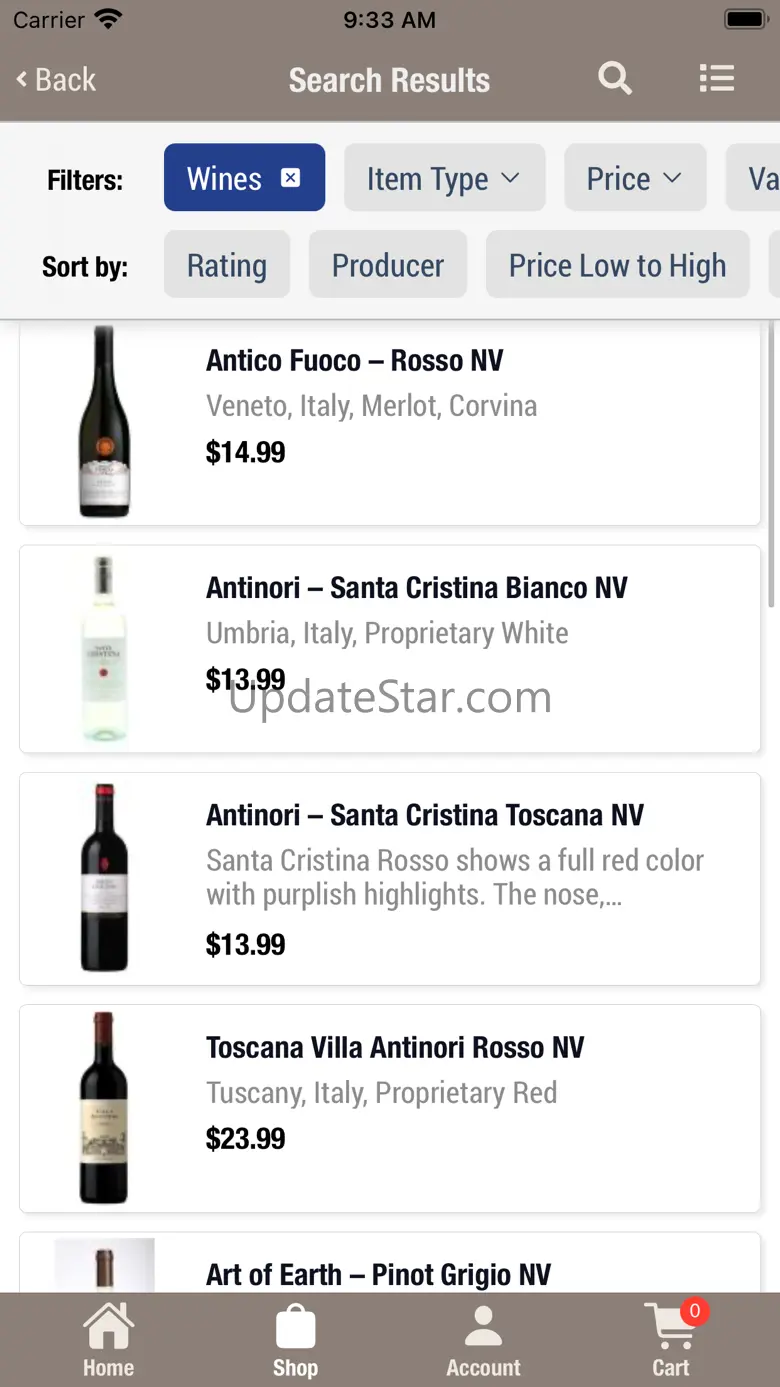Go Back to previous screen
Image resolution: width=780 pixels, height=1387 pixels.
pyautogui.click(x=56, y=79)
